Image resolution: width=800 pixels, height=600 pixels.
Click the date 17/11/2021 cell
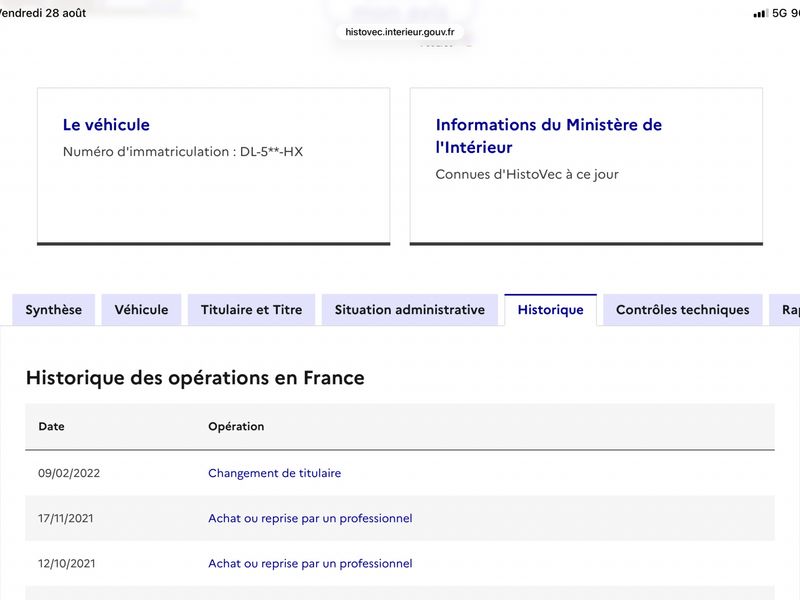coord(66,518)
